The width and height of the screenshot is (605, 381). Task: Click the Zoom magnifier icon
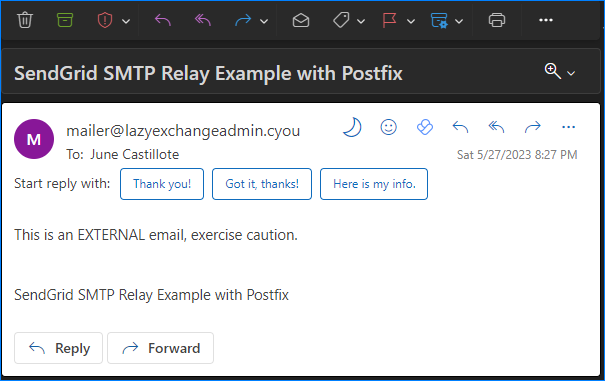tap(553, 71)
